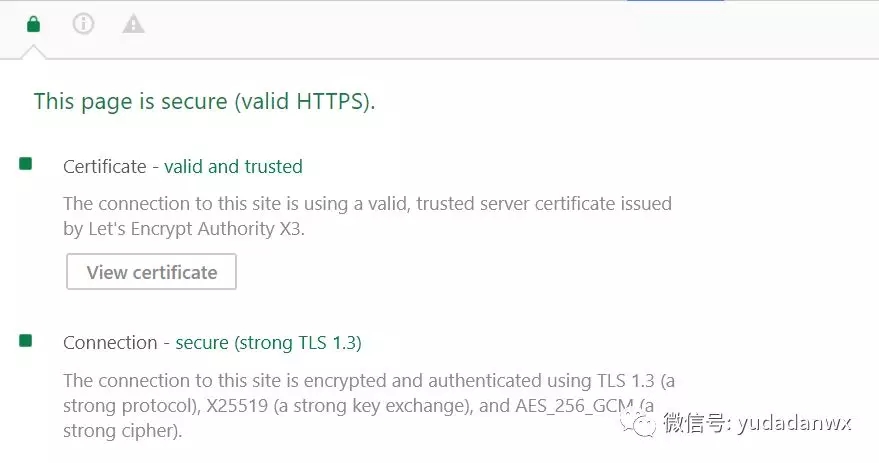Select the green padlock security icon
879x463 pixels.
point(34,24)
